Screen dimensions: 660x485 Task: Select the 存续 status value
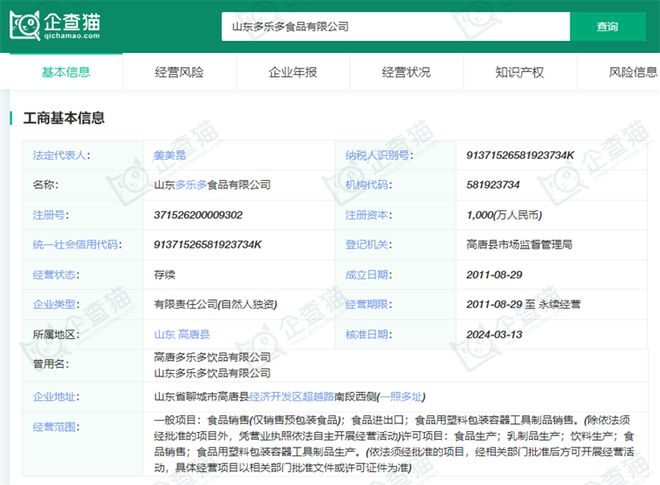point(165,275)
